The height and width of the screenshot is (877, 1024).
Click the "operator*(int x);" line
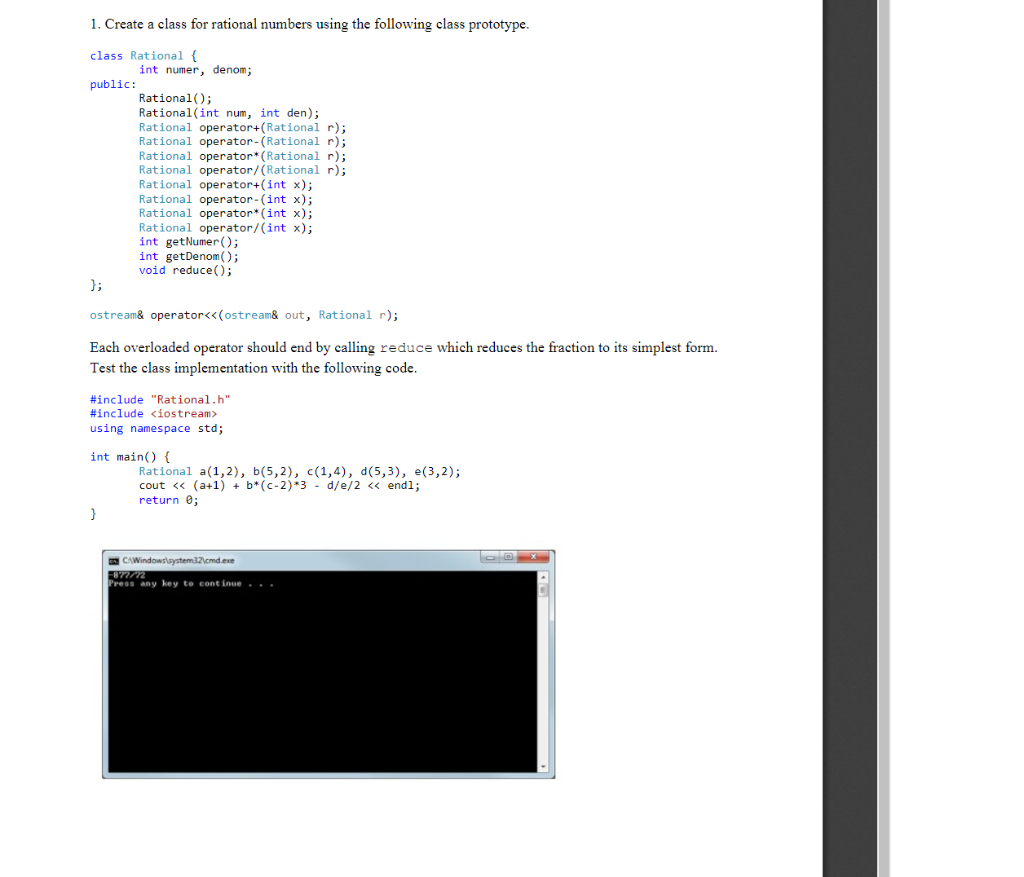225,214
